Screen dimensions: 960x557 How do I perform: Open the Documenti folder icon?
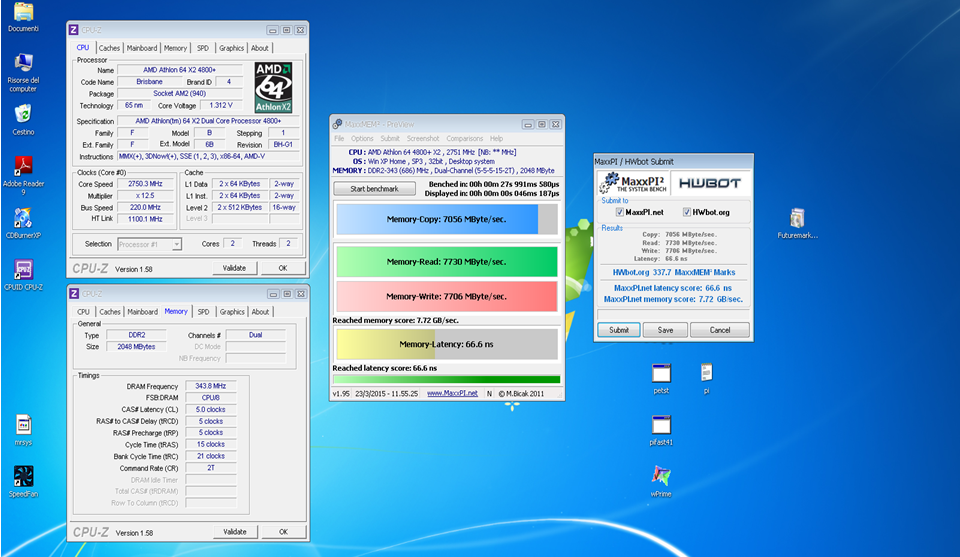pos(23,17)
